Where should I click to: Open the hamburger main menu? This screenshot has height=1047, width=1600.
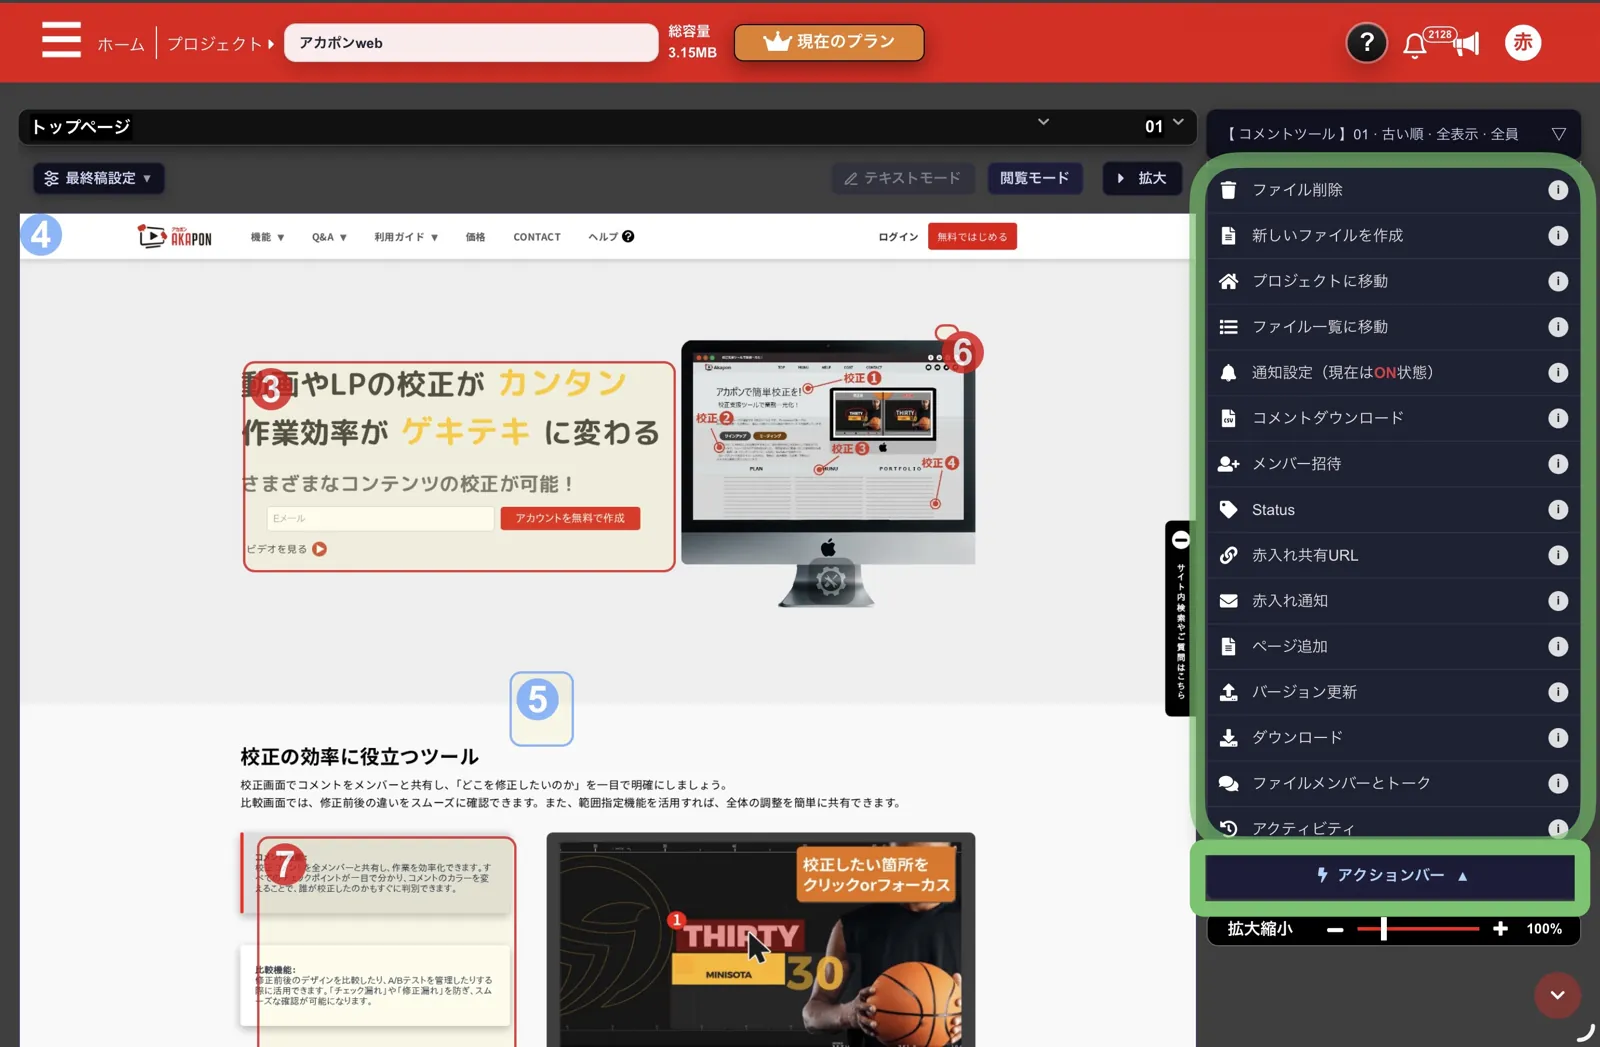coord(61,41)
